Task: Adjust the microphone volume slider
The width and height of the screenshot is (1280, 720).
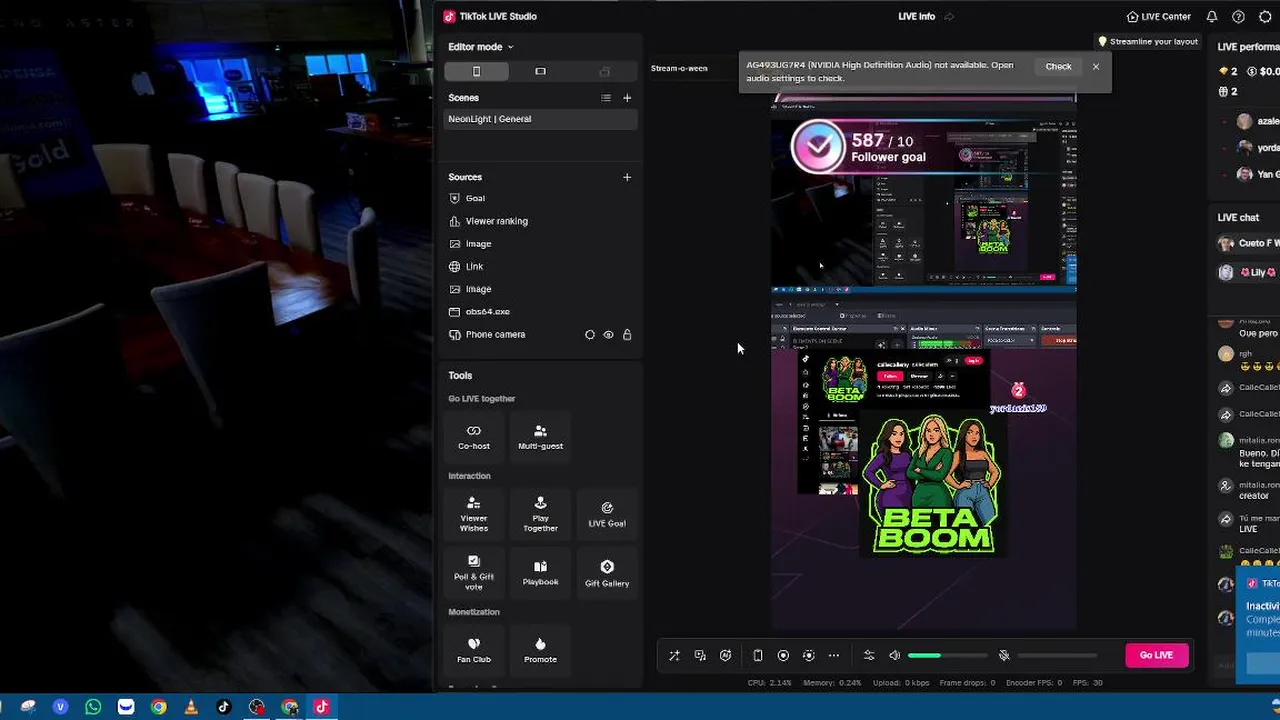Action: click(1058, 656)
